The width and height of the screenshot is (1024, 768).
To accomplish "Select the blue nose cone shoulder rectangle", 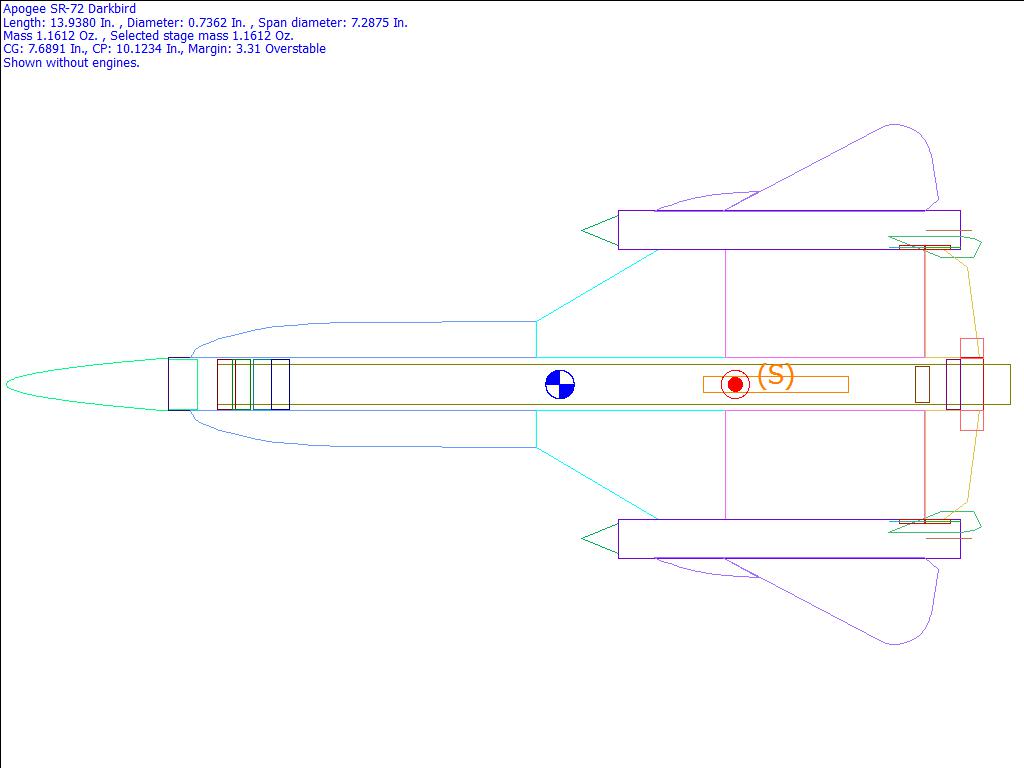I will pyautogui.click(x=182, y=384).
